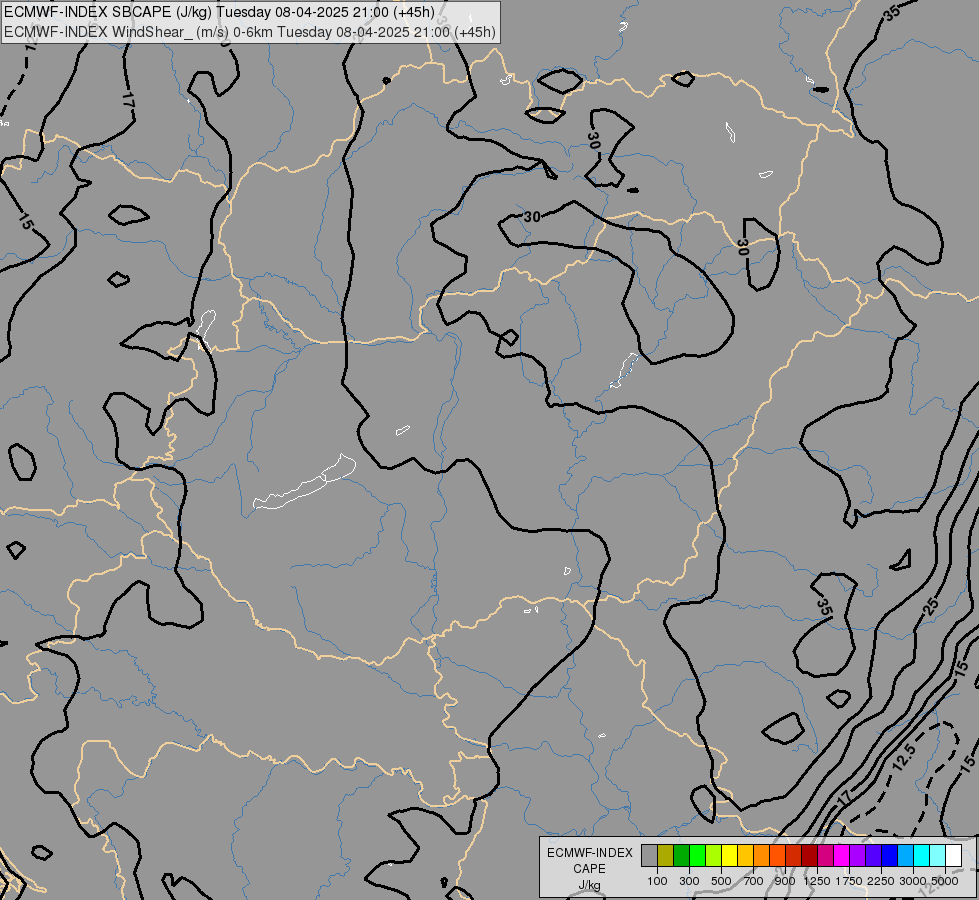
Task: Click the 3000 legend scale value
Action: (913, 881)
